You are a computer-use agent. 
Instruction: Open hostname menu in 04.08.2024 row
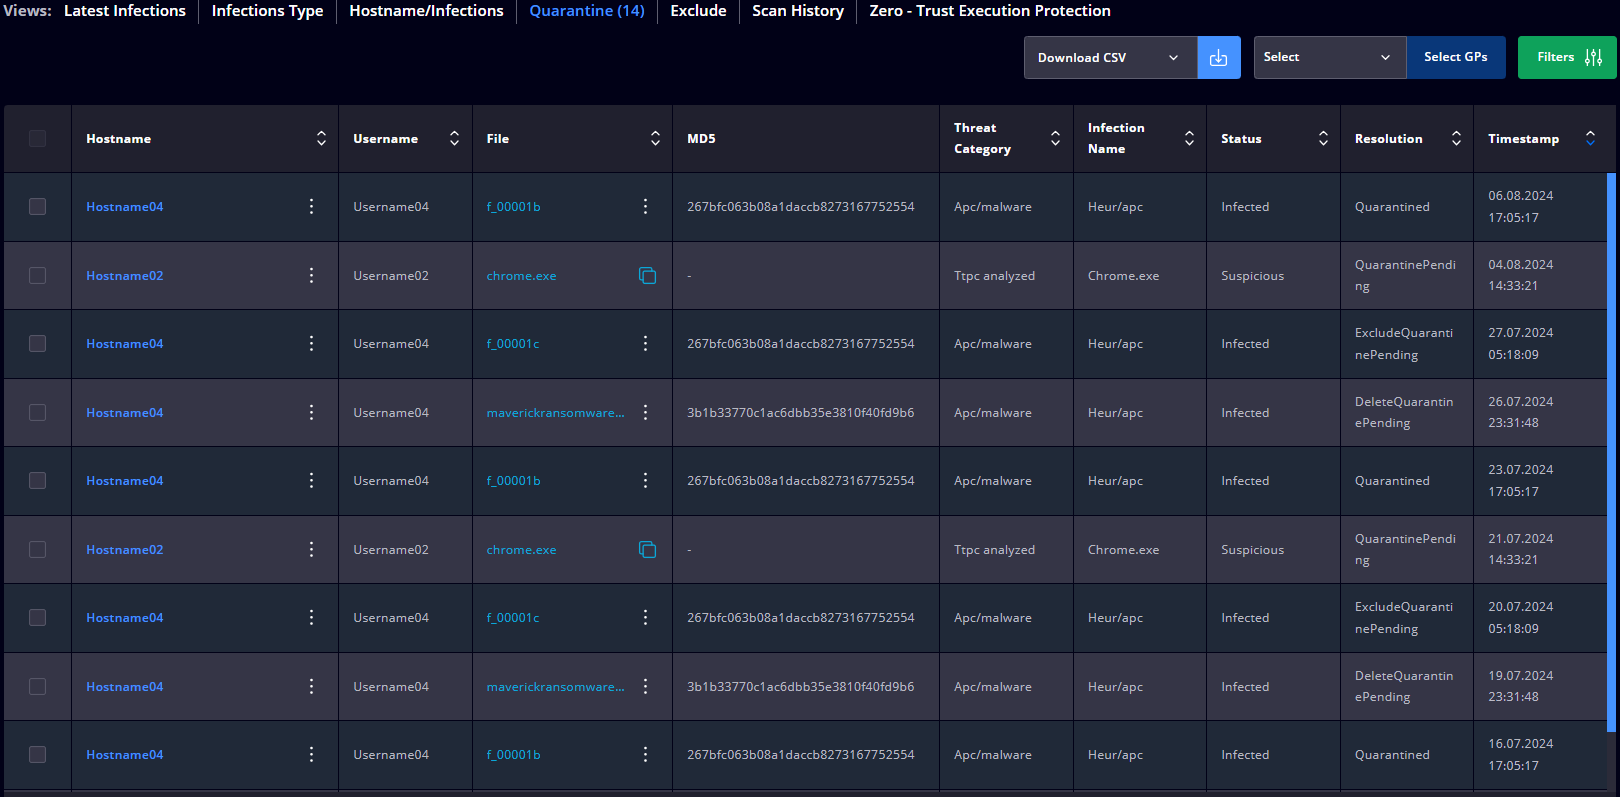click(x=311, y=275)
